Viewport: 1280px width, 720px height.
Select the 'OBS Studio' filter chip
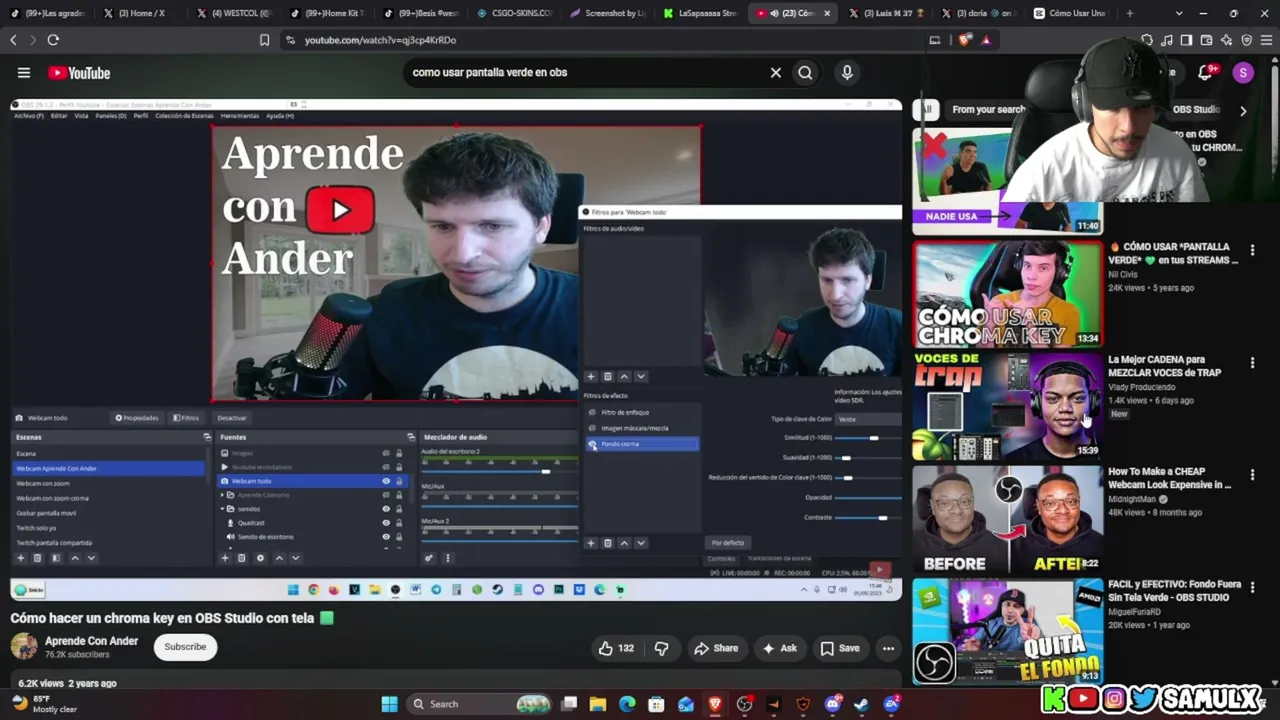1196,110
